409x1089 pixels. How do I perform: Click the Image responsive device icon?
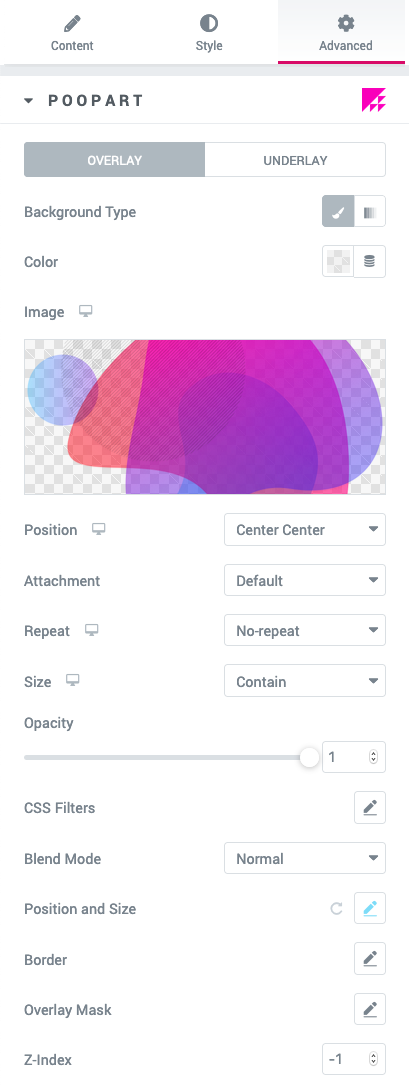click(85, 311)
